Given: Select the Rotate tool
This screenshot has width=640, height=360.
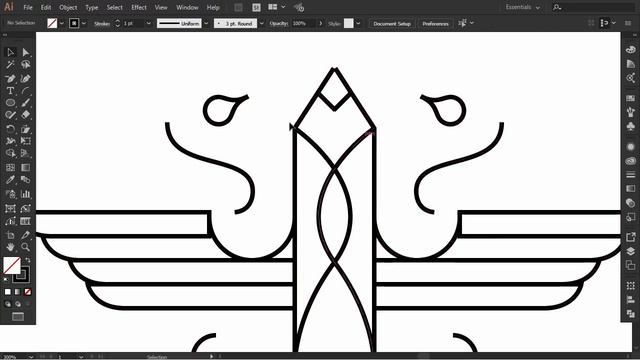Looking at the screenshot, I should [10, 129].
